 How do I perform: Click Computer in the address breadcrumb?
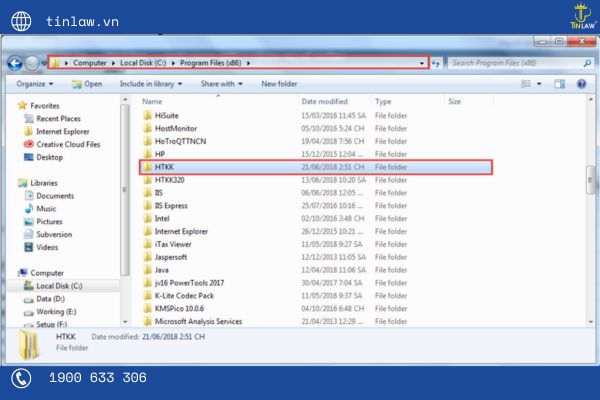(x=90, y=63)
